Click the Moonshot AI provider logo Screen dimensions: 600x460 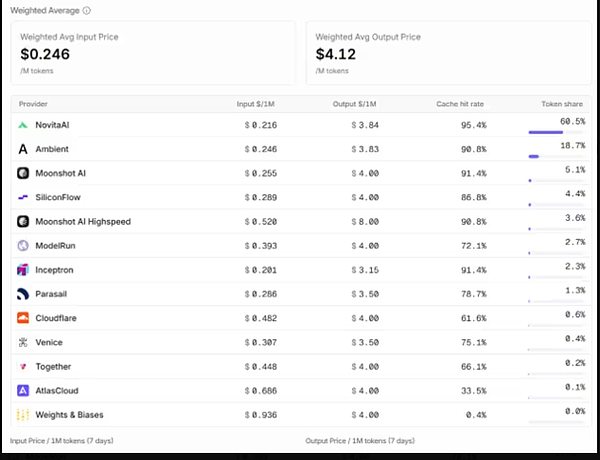point(23,173)
